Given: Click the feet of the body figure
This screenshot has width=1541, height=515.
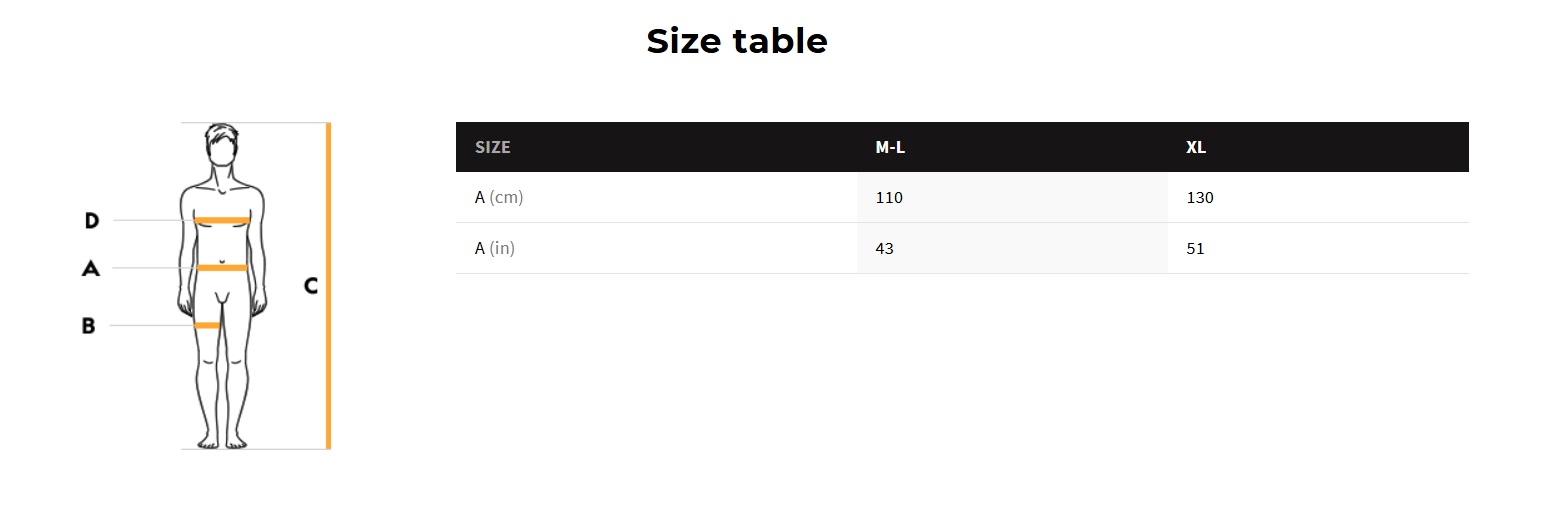Looking at the screenshot, I should [x=222, y=440].
